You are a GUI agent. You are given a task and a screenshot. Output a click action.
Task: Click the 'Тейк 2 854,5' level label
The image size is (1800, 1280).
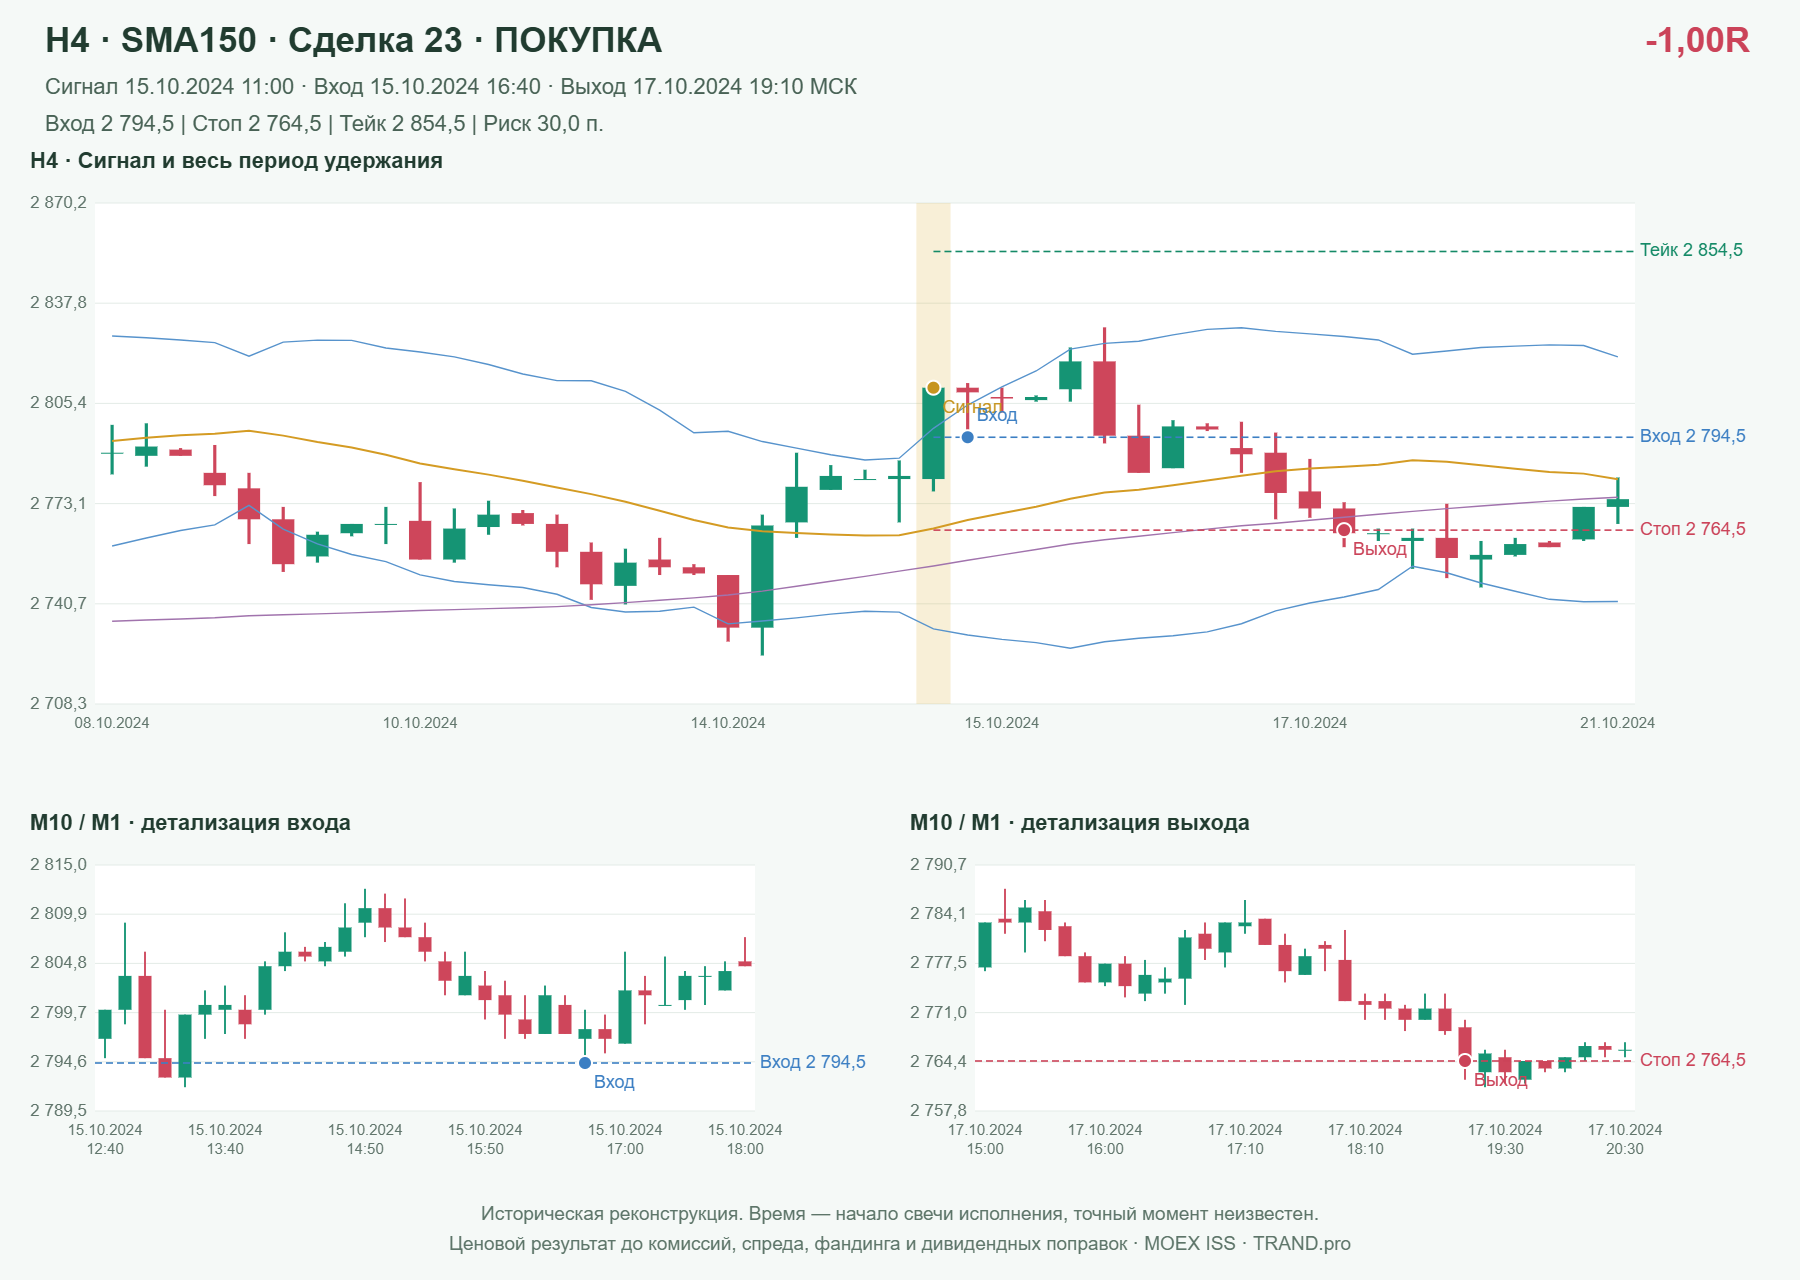(1691, 250)
